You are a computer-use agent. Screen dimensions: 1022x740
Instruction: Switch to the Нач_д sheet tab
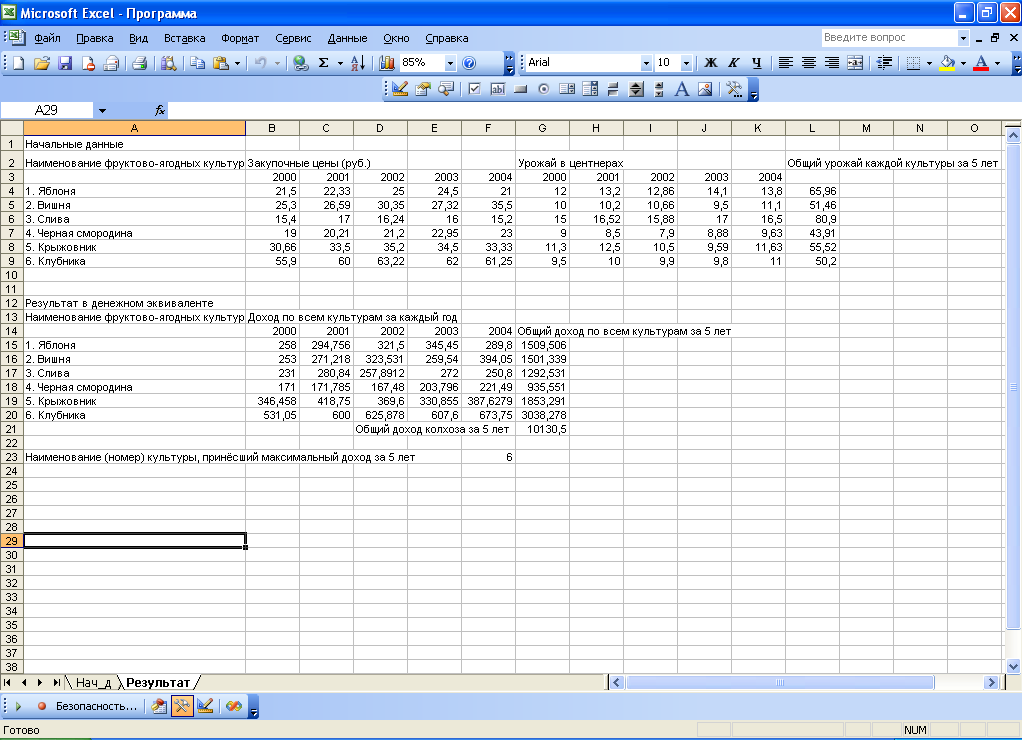click(x=93, y=682)
